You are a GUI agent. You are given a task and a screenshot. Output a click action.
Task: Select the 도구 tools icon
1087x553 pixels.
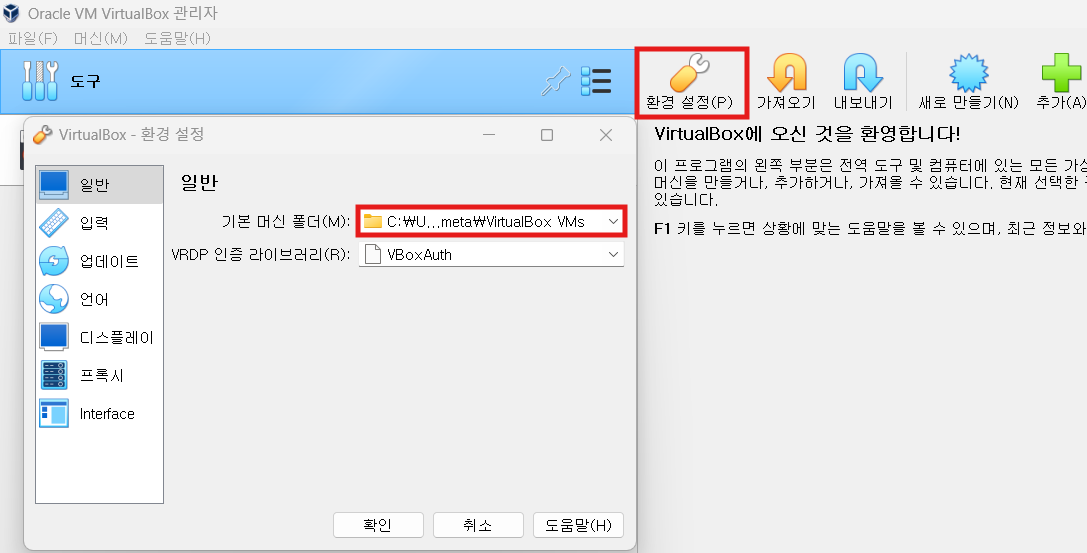[41, 81]
